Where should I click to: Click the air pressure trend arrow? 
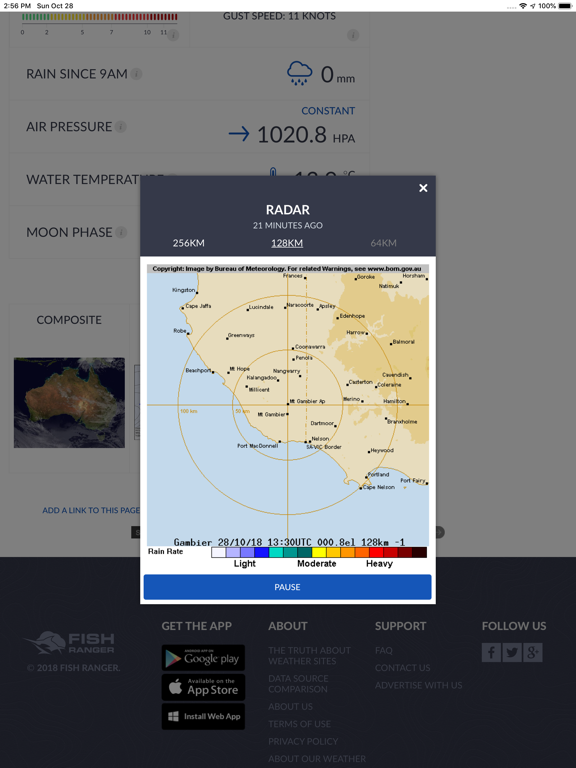coord(239,134)
